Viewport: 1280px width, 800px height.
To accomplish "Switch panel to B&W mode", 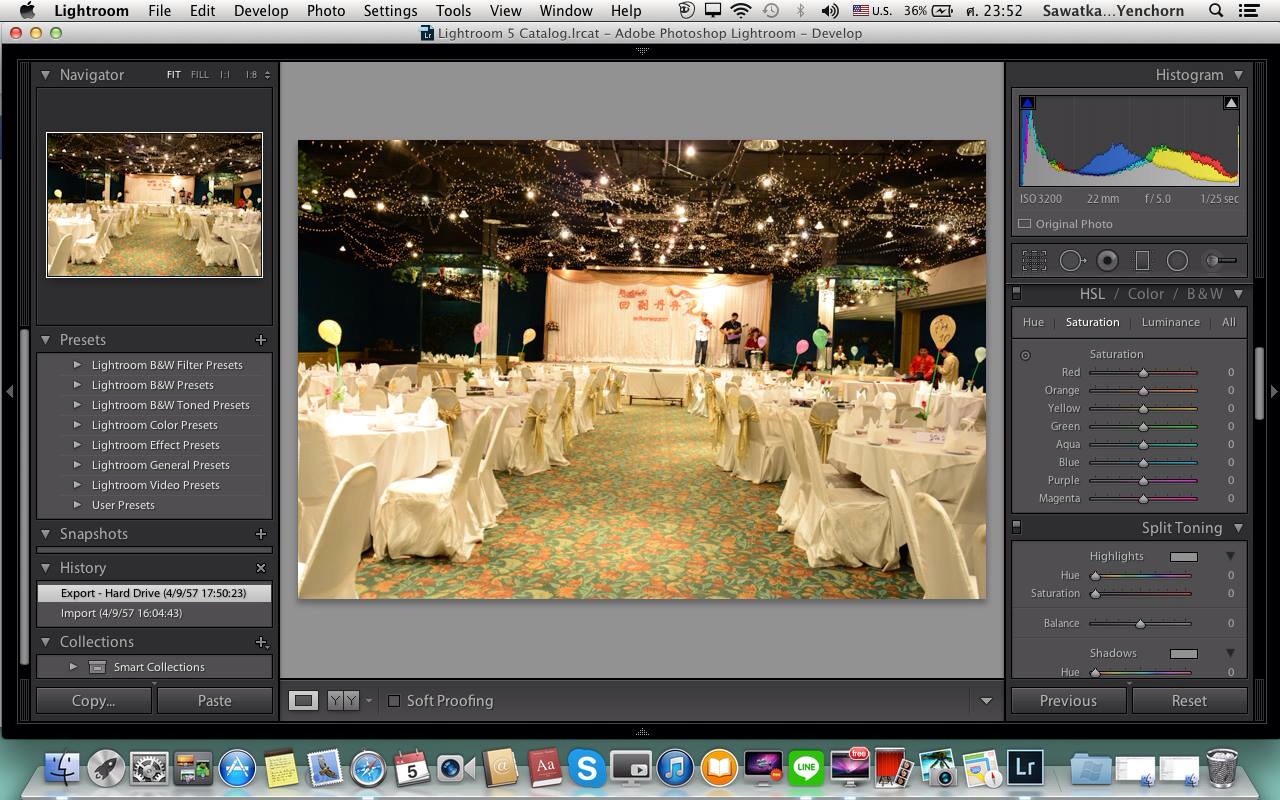I will click(x=1205, y=294).
